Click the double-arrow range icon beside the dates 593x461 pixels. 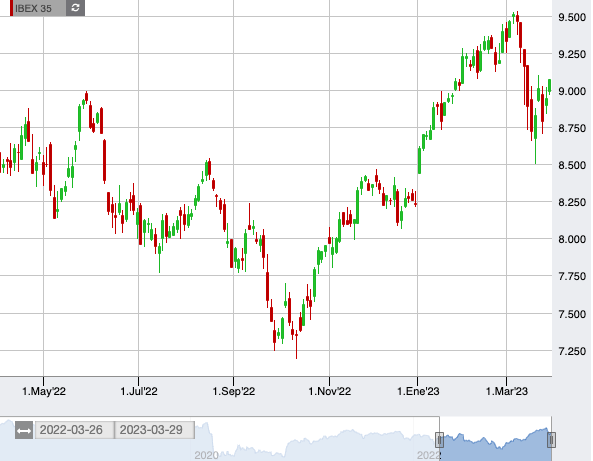pyautogui.click(x=24, y=430)
